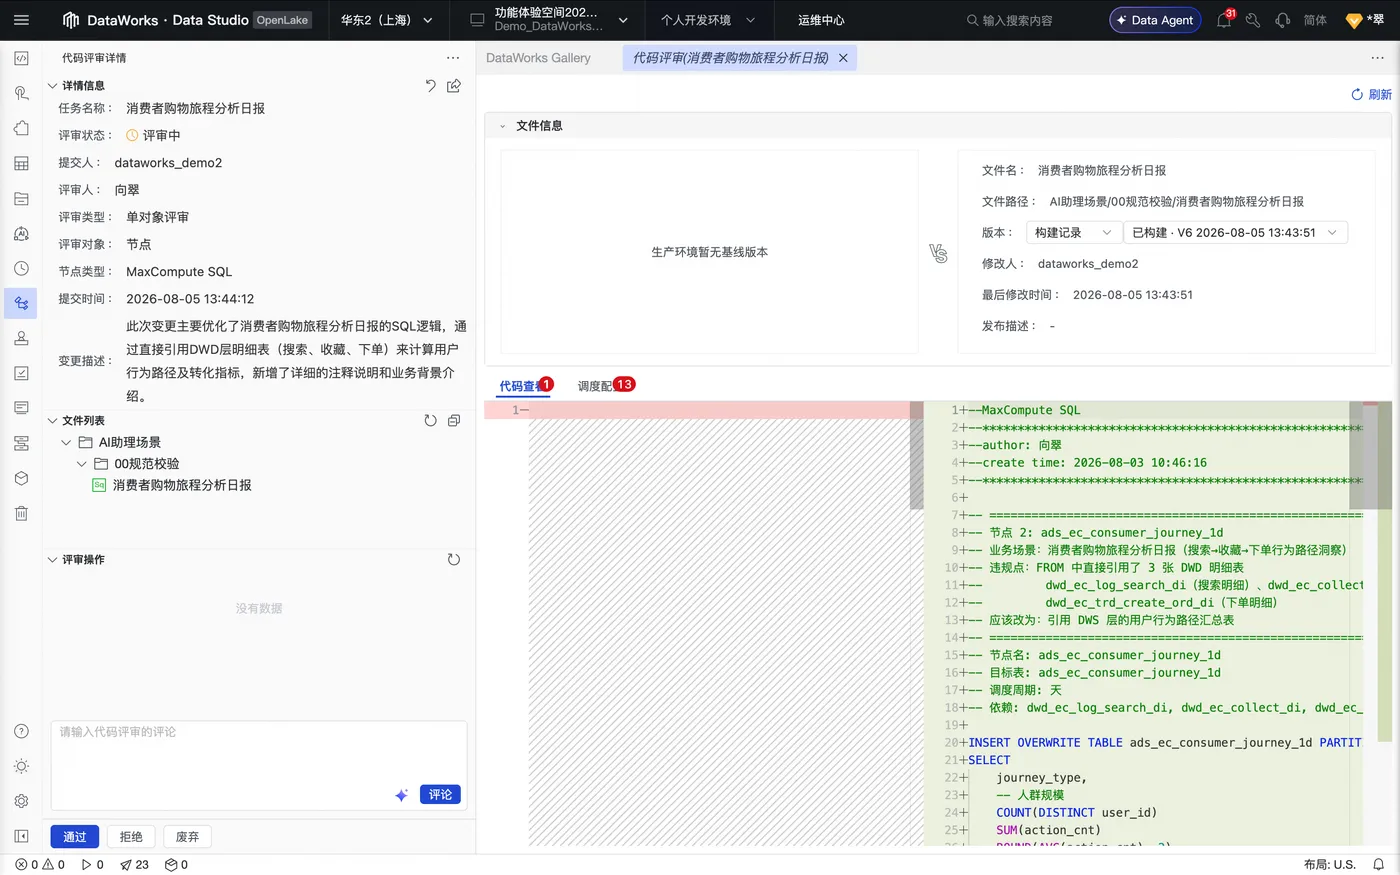Click the share icon in 详情信息 section

[454, 86]
